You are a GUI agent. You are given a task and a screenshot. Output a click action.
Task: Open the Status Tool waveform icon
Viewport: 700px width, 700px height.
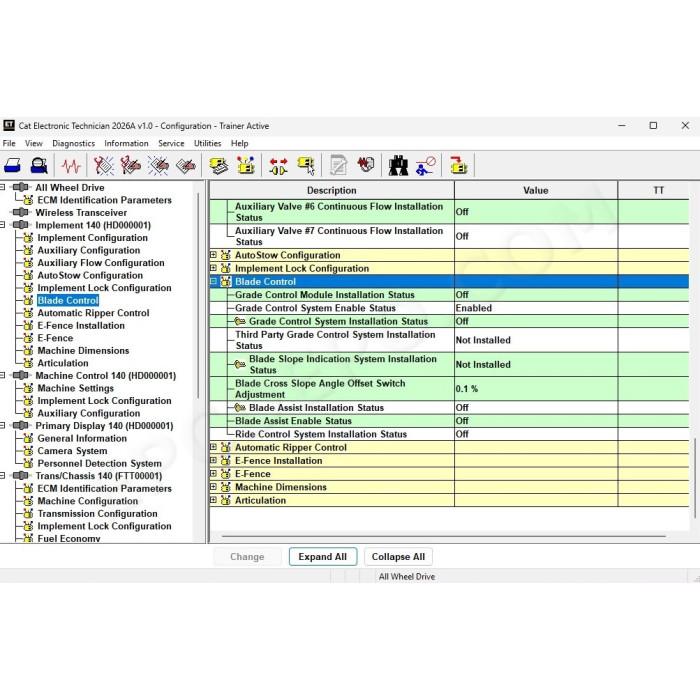[x=71, y=166]
